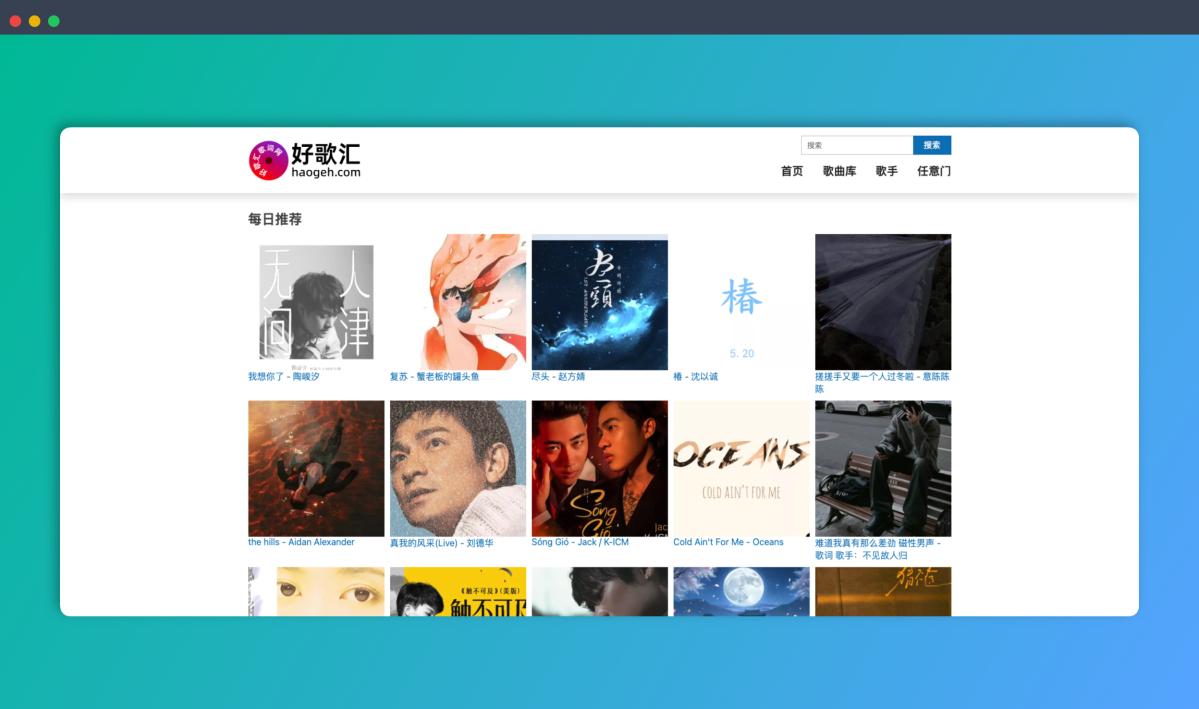Open the orange goldfish girl album cover

[x=458, y=302]
